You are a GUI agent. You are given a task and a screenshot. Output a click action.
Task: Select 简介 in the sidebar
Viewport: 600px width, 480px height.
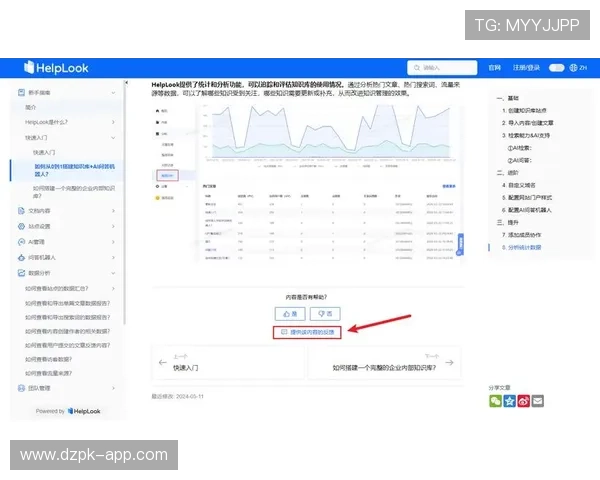tap(31, 107)
